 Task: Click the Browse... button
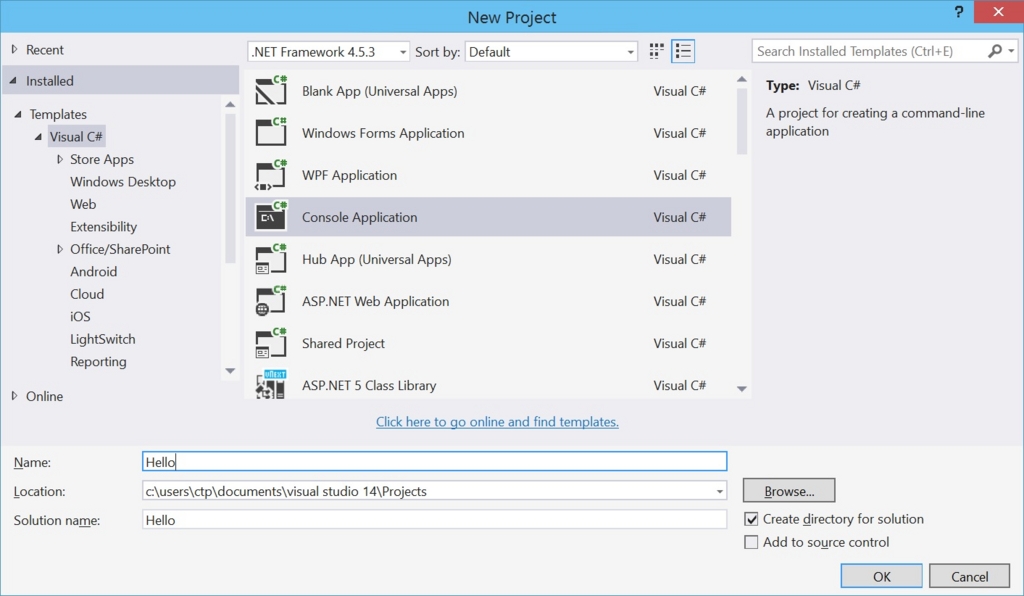789,491
